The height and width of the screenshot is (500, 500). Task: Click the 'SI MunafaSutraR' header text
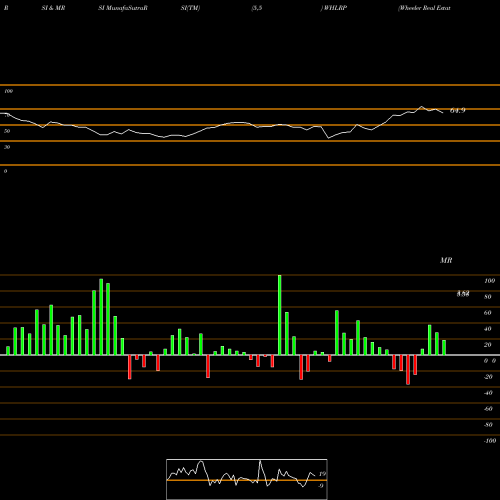click(x=123, y=8)
